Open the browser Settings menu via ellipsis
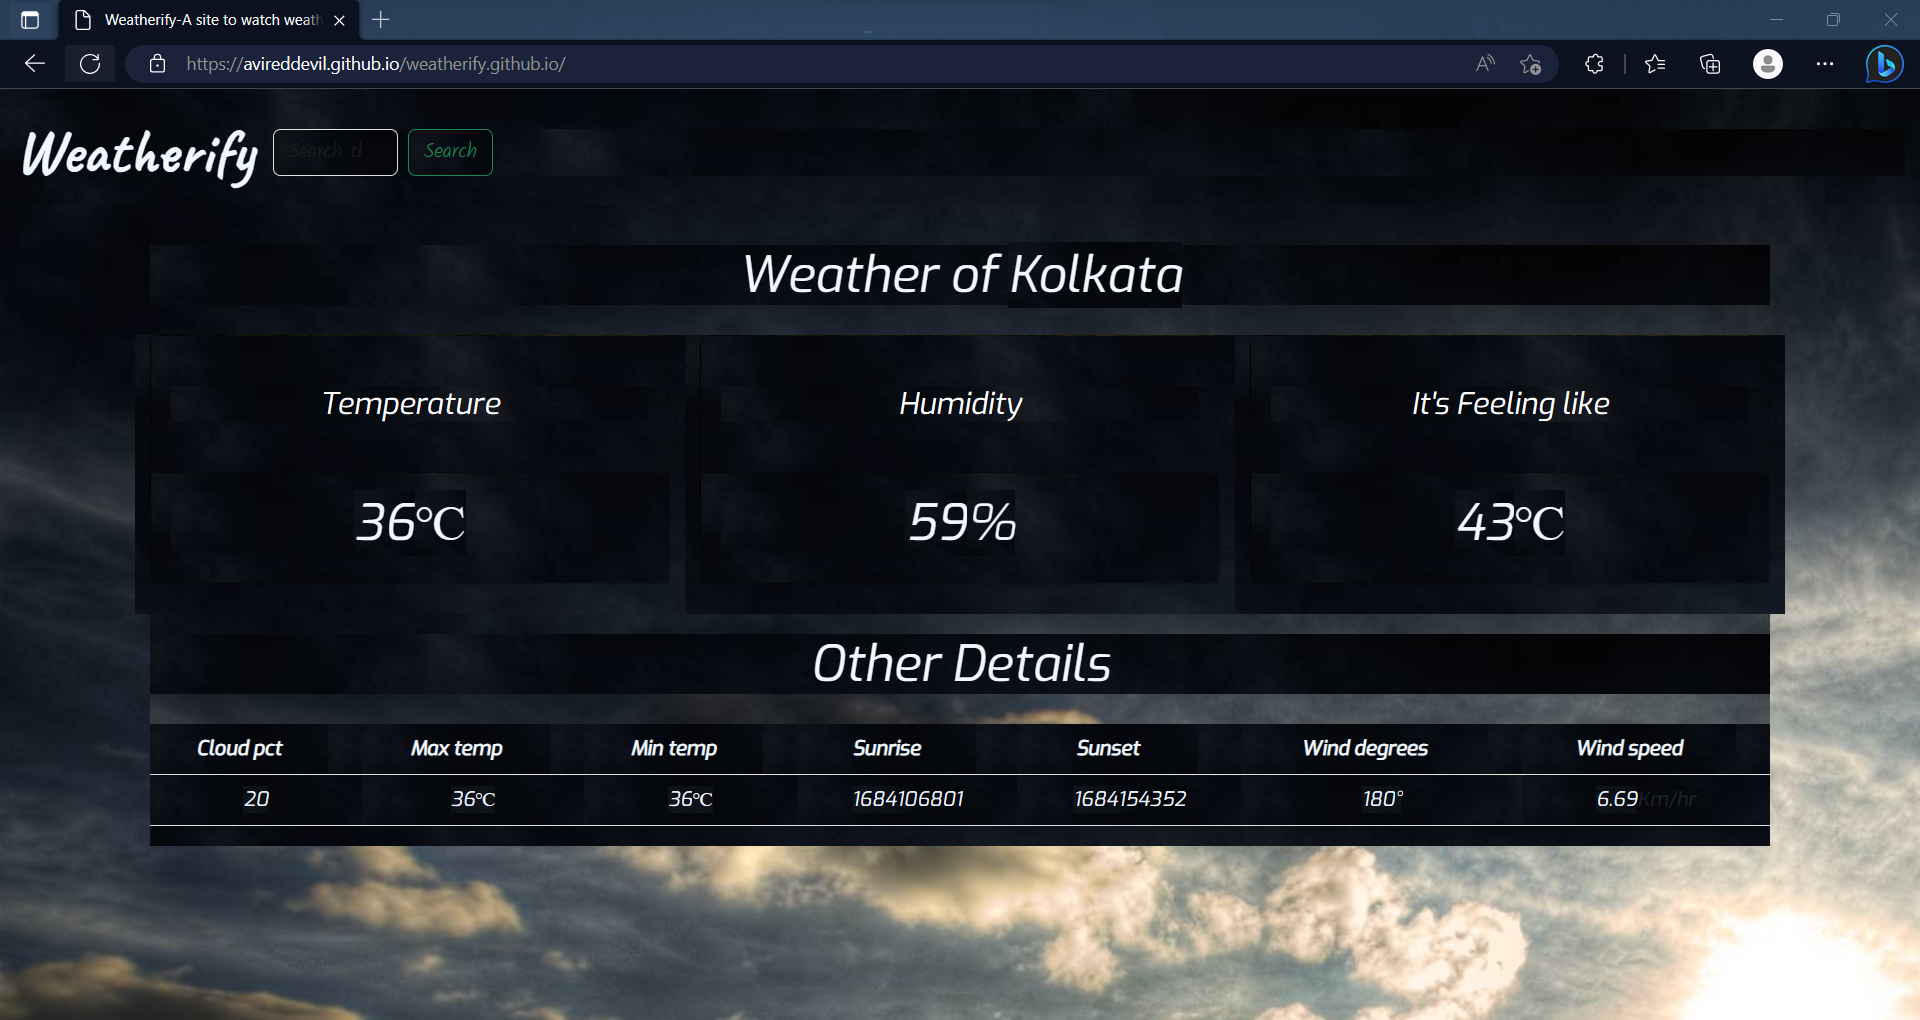The width and height of the screenshot is (1920, 1020). 1824,64
